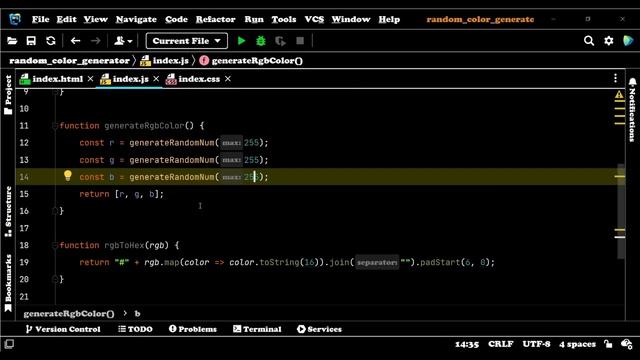Run with coverage icon

coord(280,41)
